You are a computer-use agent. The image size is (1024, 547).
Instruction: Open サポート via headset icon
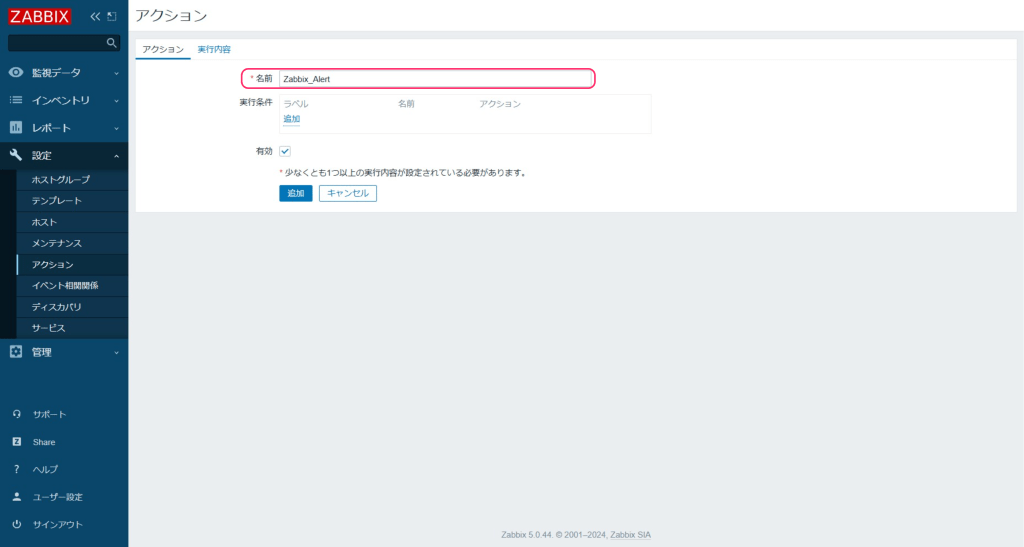pos(17,414)
